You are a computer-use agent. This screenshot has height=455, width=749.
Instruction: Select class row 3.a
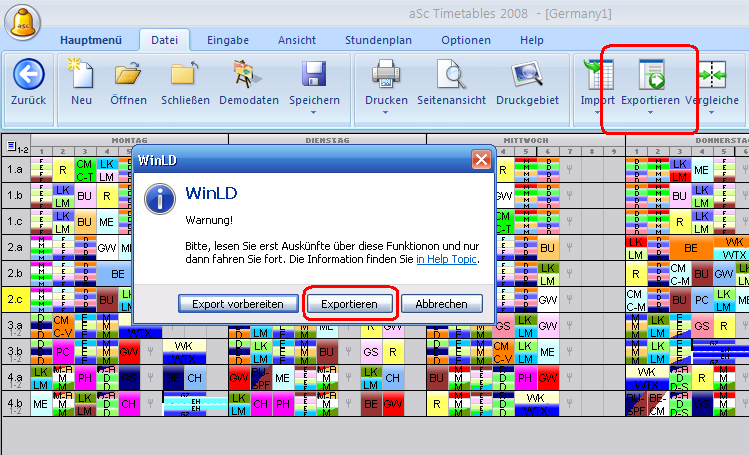pyautogui.click(x=15, y=326)
